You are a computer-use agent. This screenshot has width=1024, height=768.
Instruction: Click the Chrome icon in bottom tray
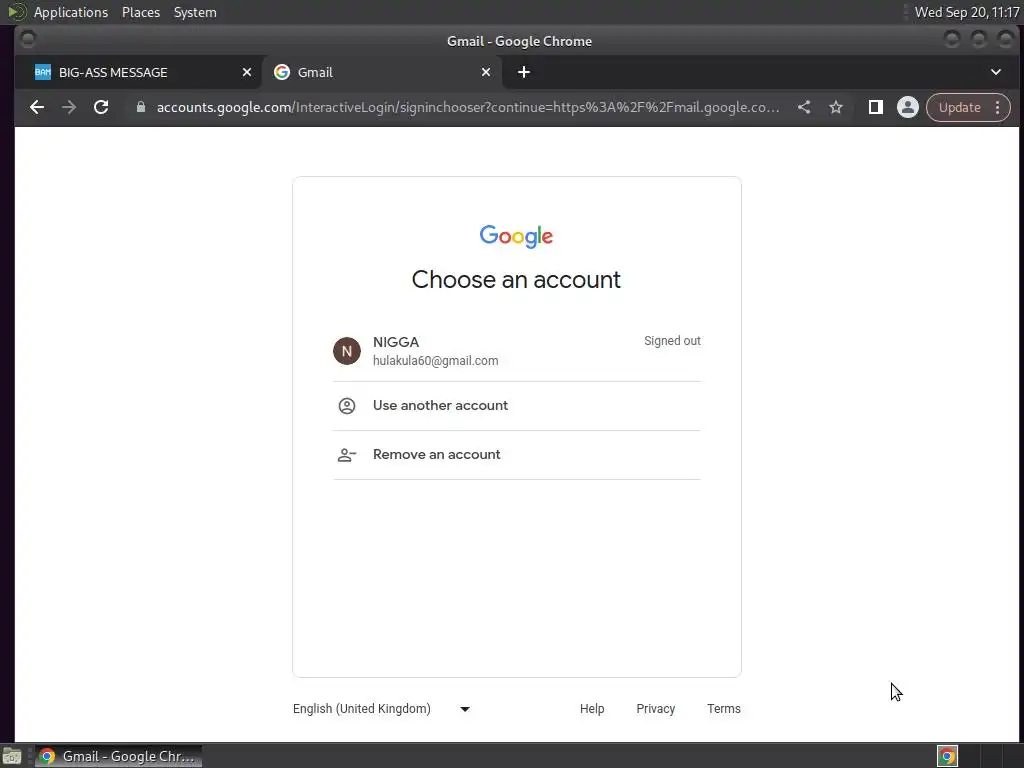pos(948,756)
